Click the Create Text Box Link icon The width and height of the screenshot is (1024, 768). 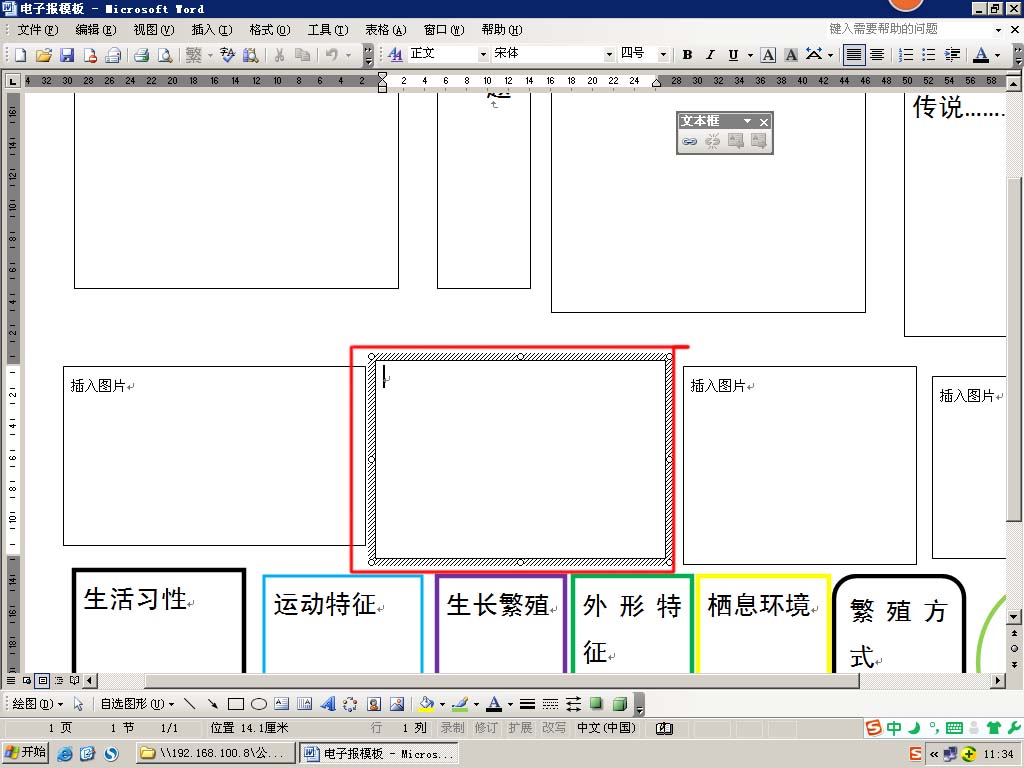689,142
